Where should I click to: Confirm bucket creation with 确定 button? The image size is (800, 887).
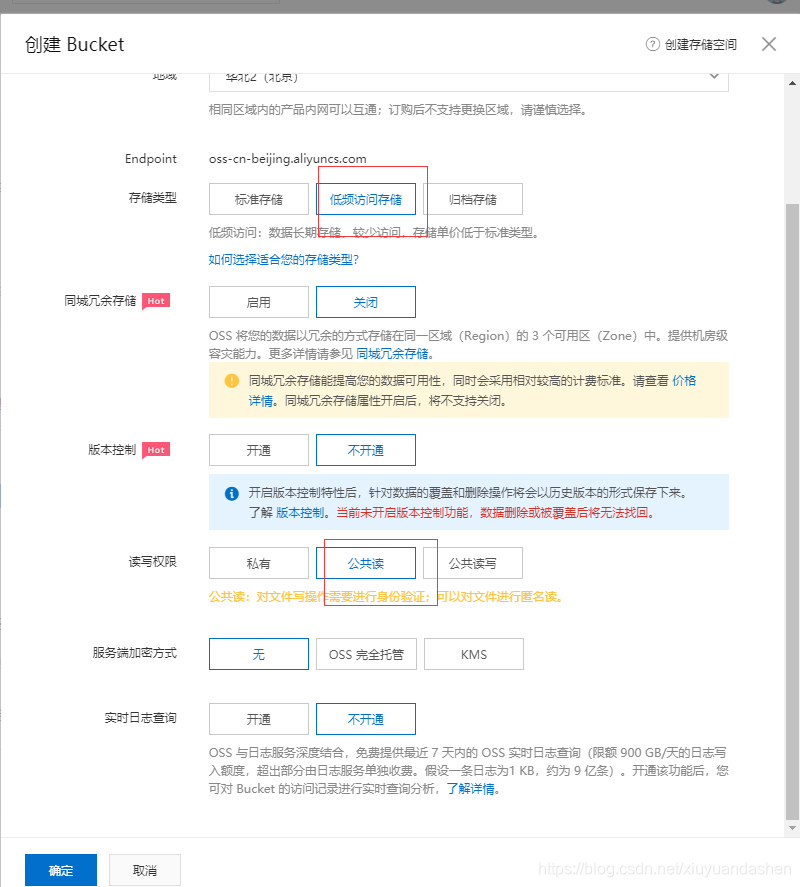pos(60,870)
